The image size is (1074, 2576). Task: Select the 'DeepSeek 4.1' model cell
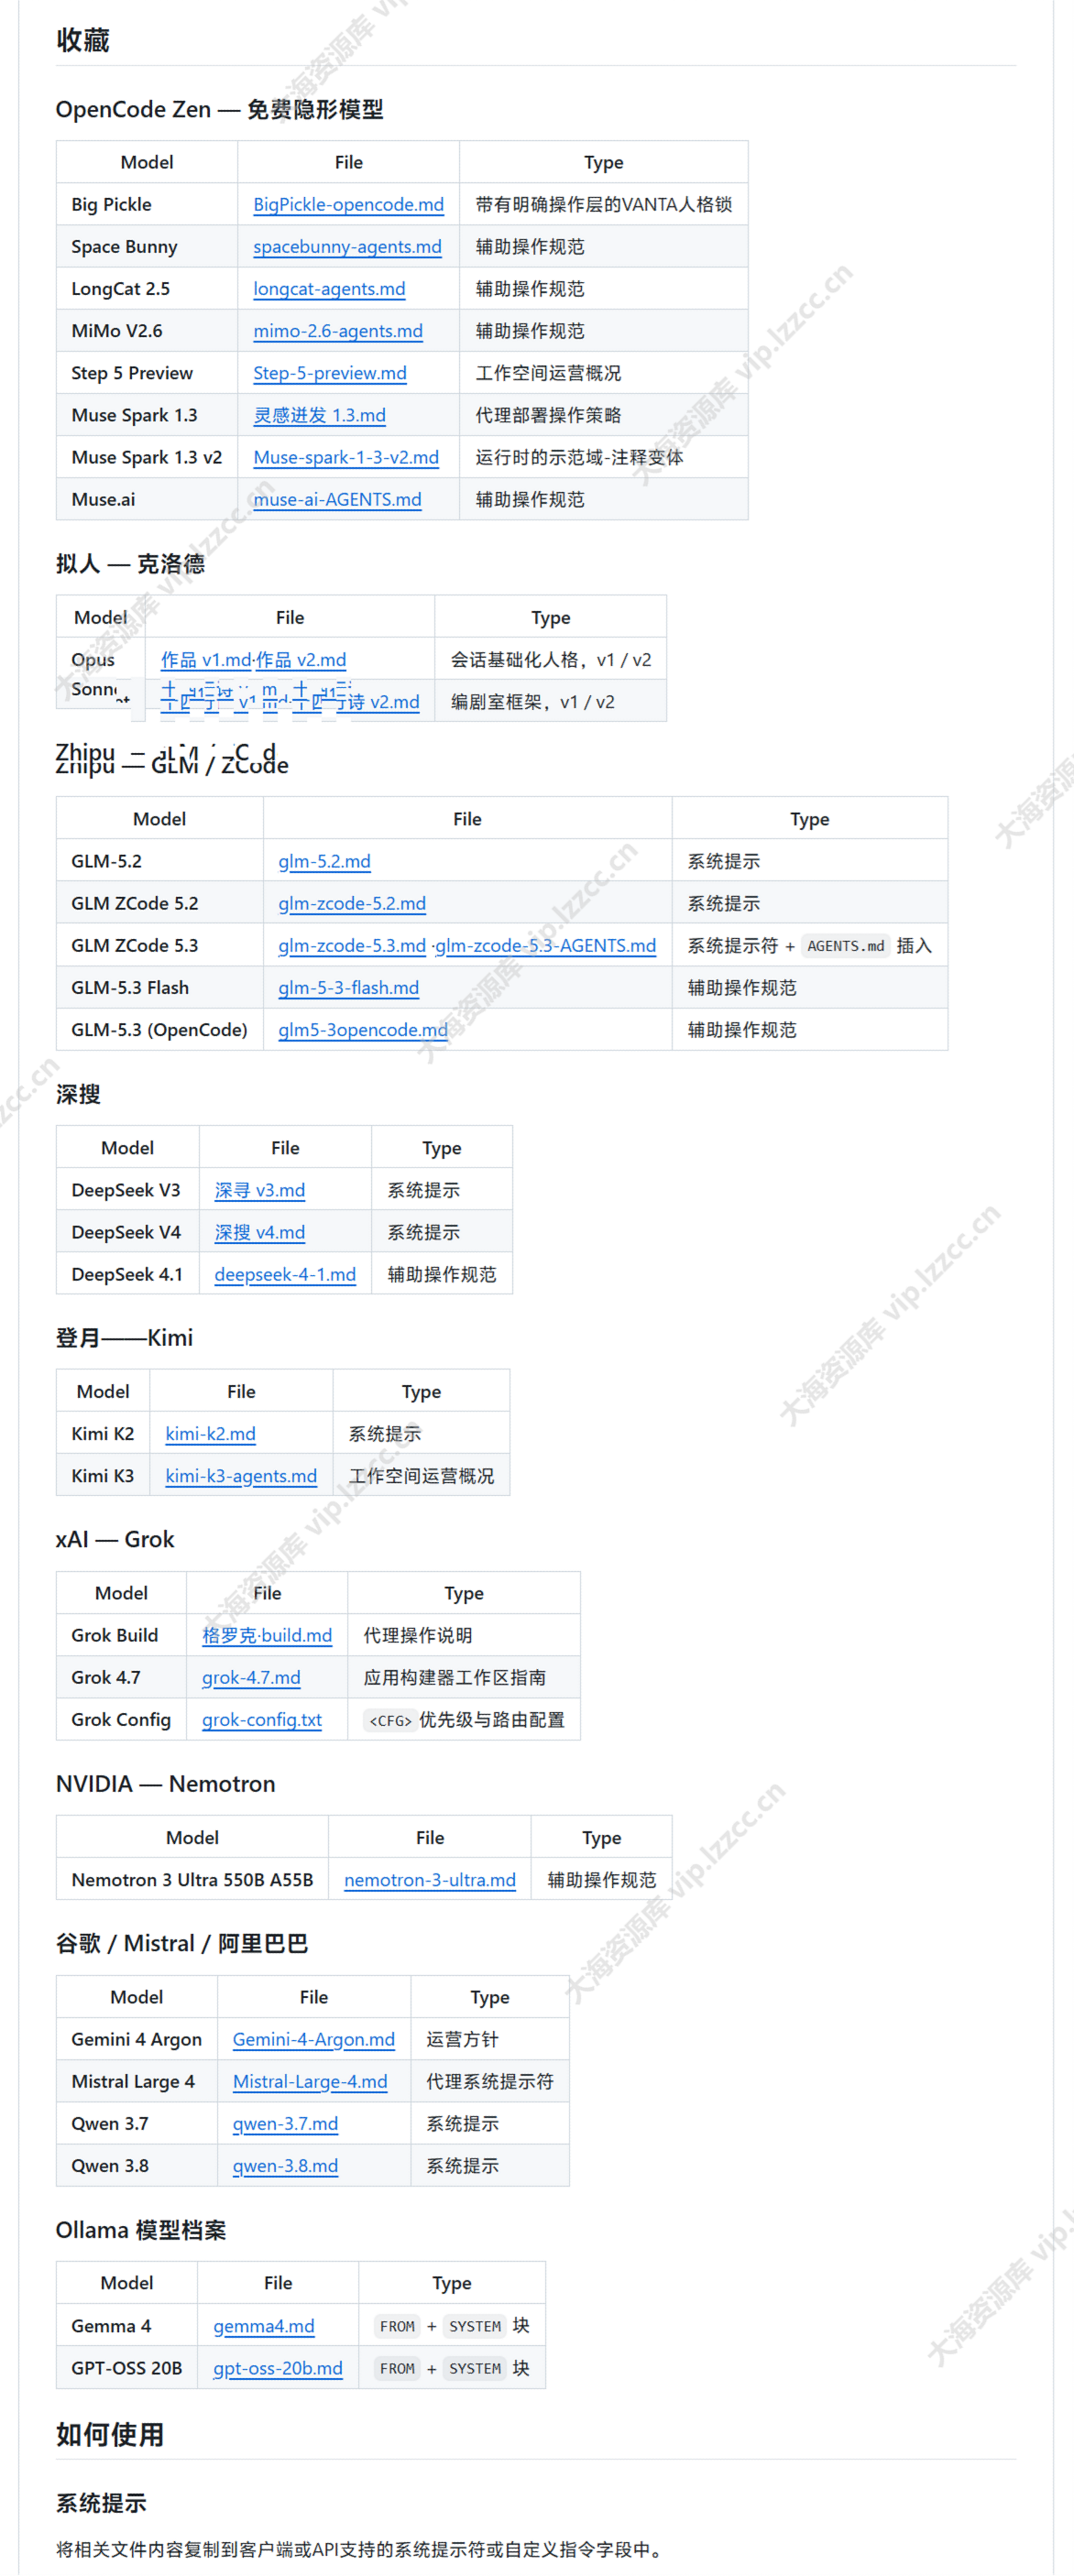point(127,1274)
